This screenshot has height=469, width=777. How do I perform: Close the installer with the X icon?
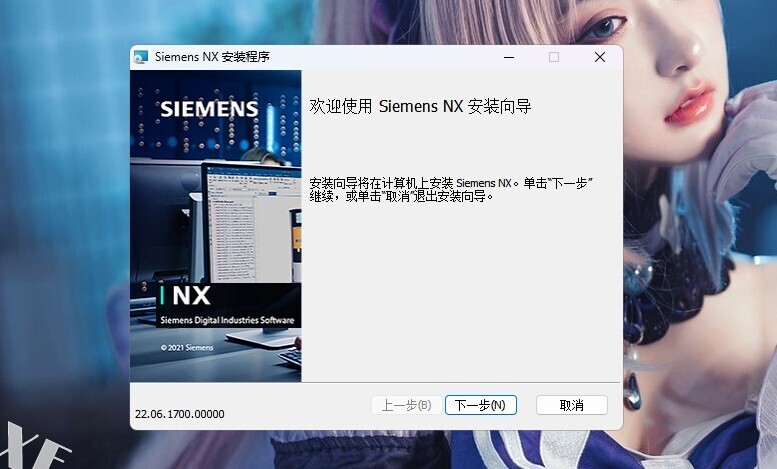click(600, 58)
